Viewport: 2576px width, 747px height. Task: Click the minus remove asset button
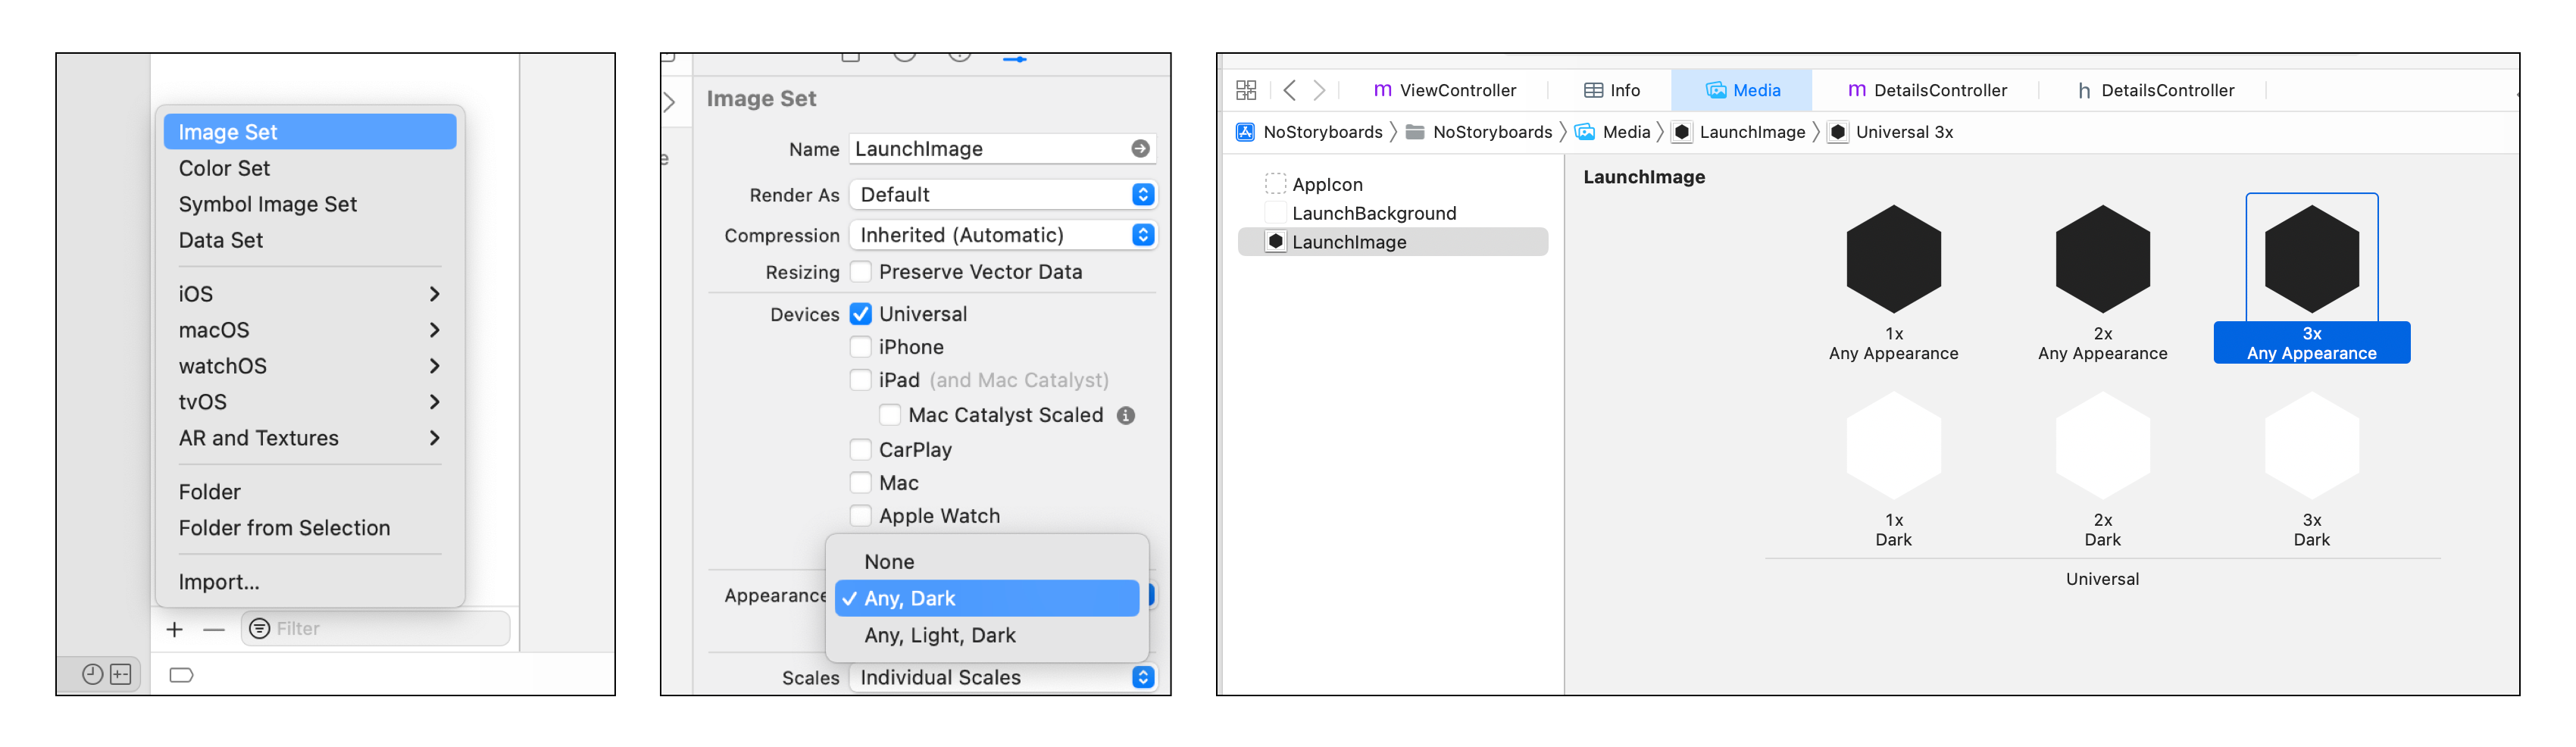(213, 629)
